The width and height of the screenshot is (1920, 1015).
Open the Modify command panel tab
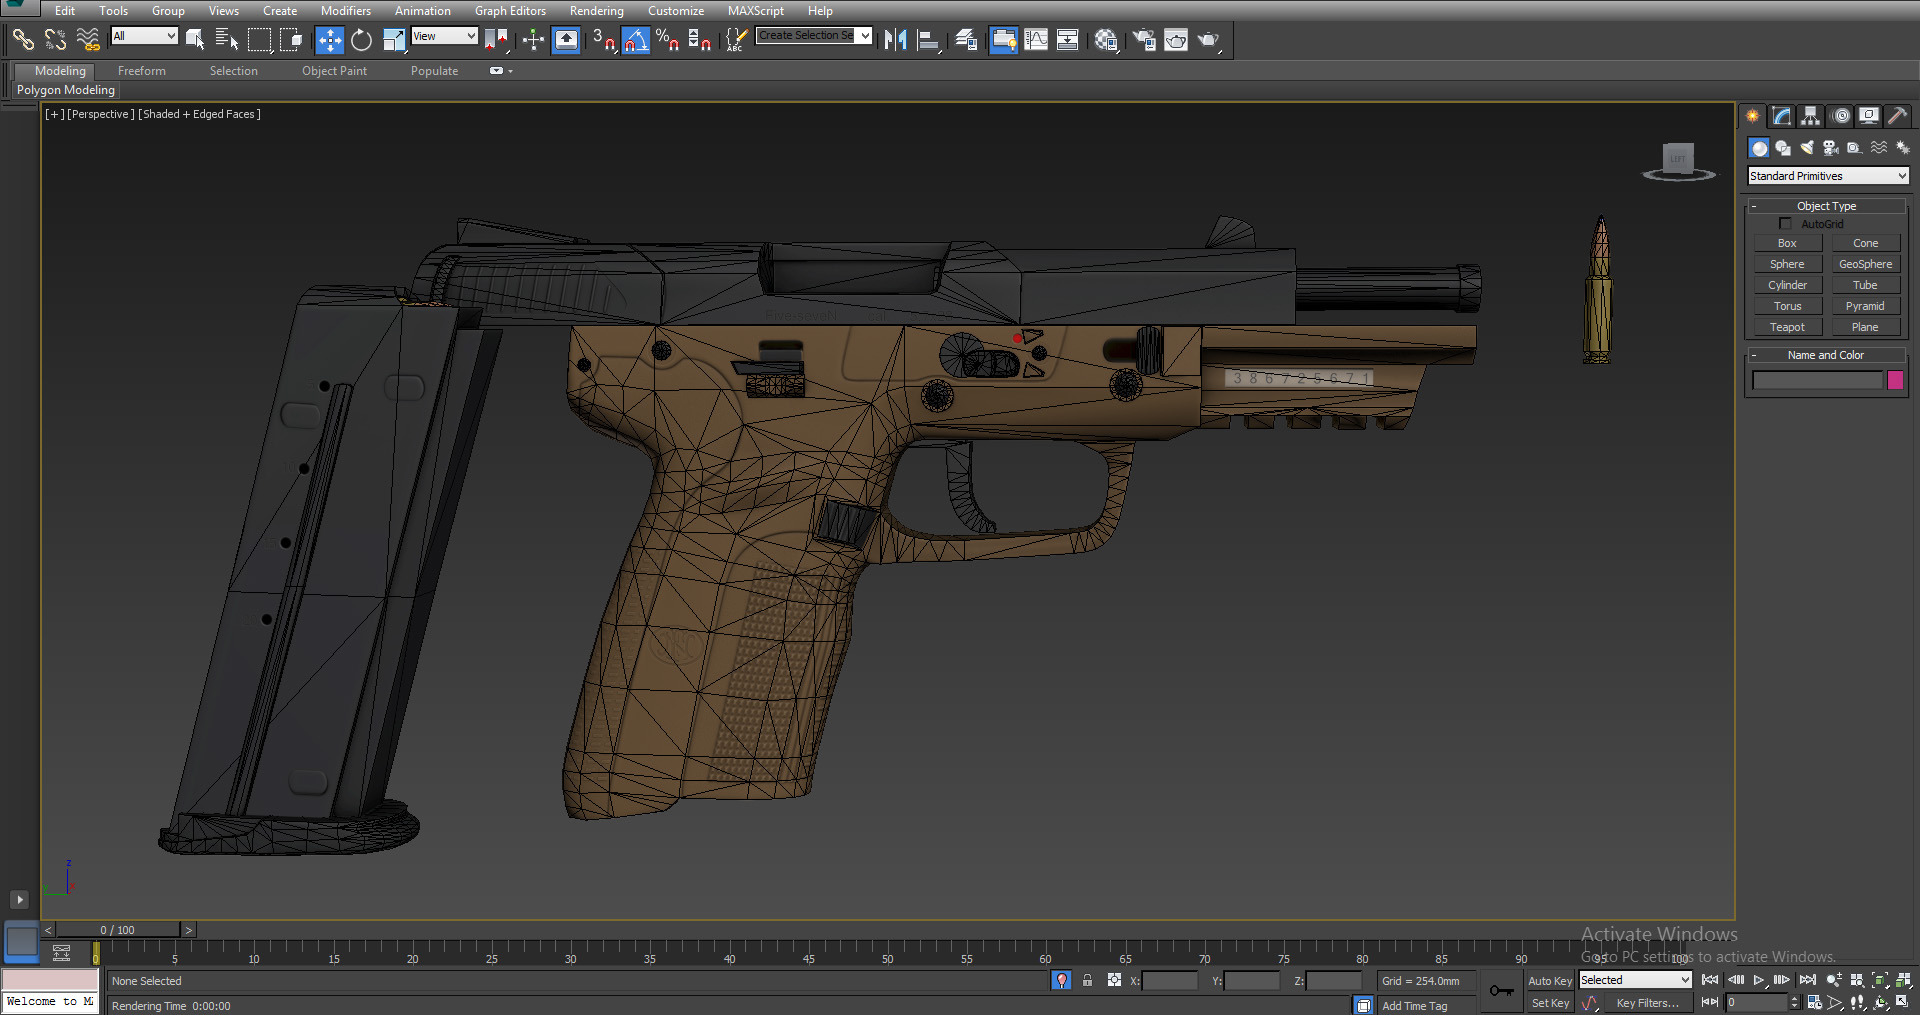tap(1781, 116)
